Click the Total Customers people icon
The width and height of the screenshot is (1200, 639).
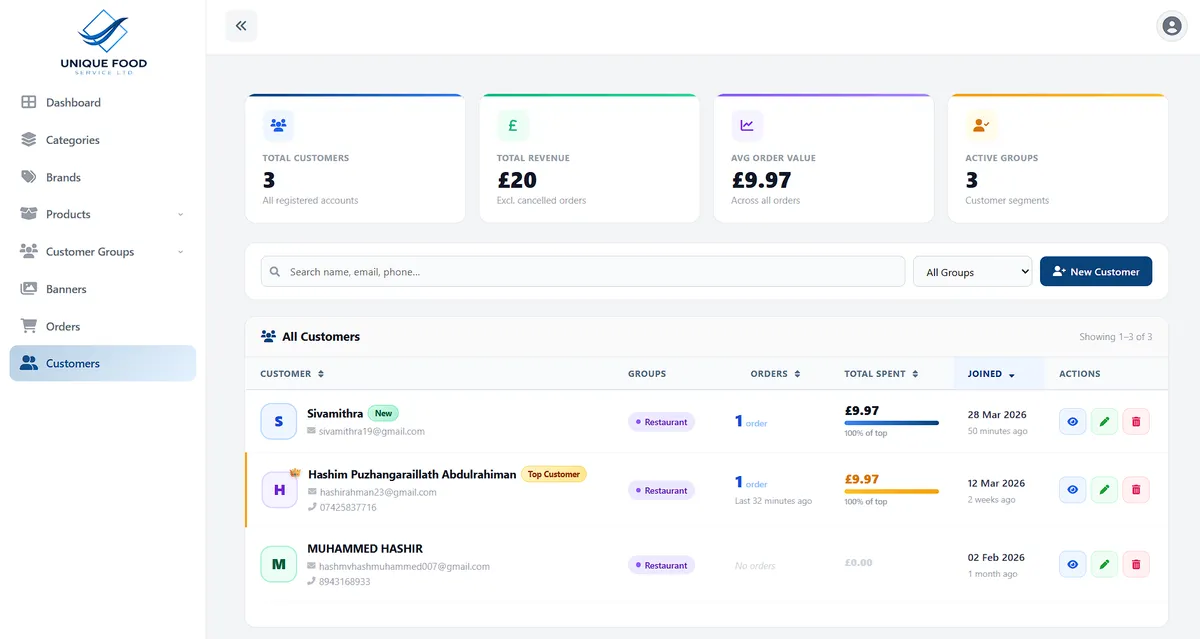coord(278,125)
